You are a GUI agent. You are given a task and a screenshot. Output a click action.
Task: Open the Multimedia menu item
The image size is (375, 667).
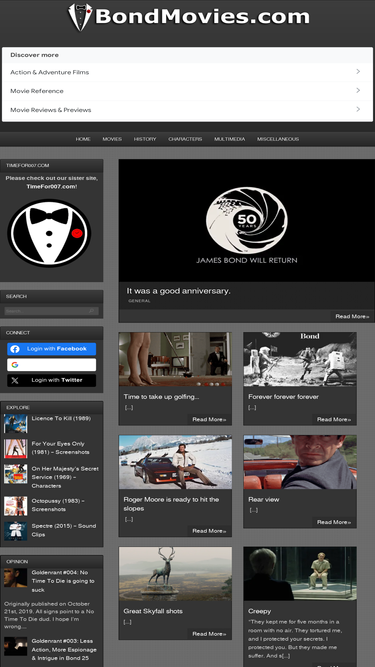230,139
